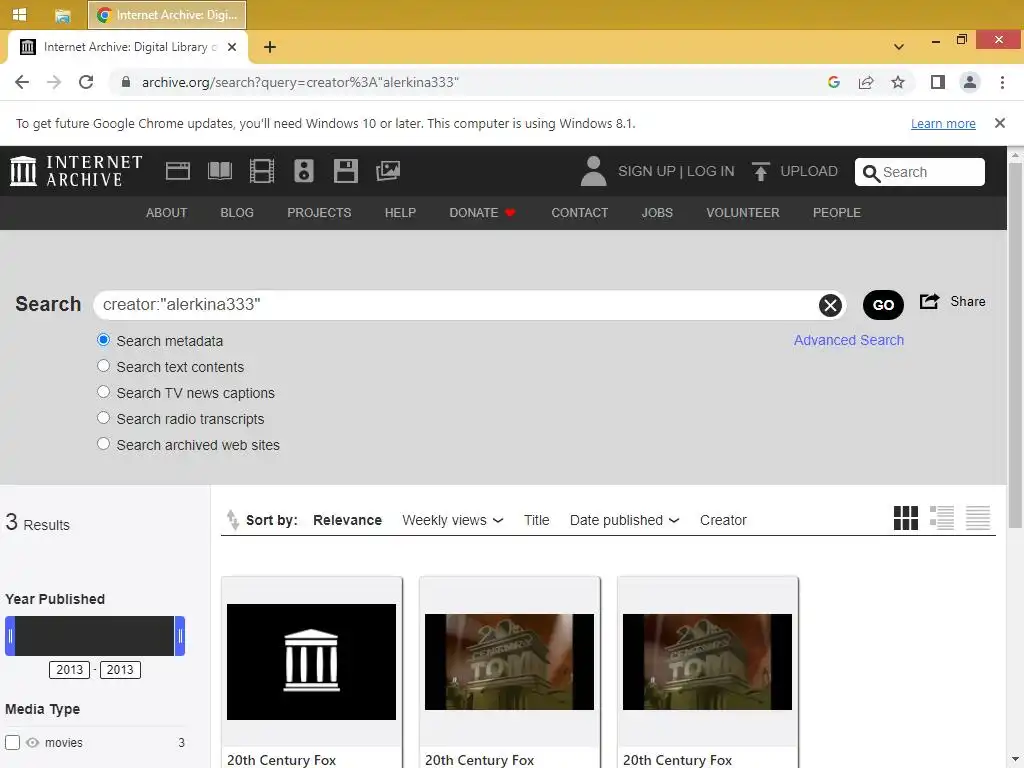Viewport: 1024px width, 768px height.
Task: Open the HELP menu item
Action: [x=400, y=213]
